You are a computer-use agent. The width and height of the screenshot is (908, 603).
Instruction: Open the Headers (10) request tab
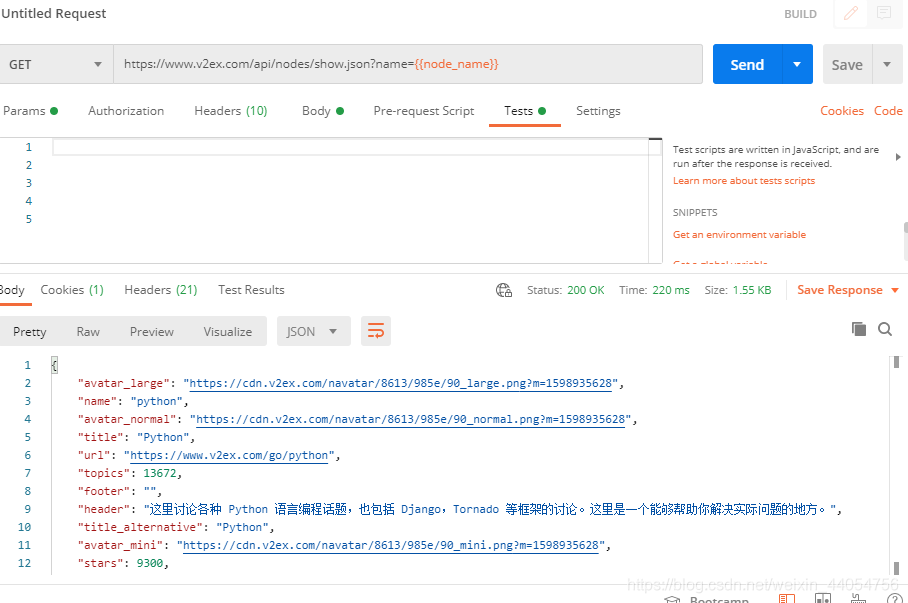click(x=230, y=111)
